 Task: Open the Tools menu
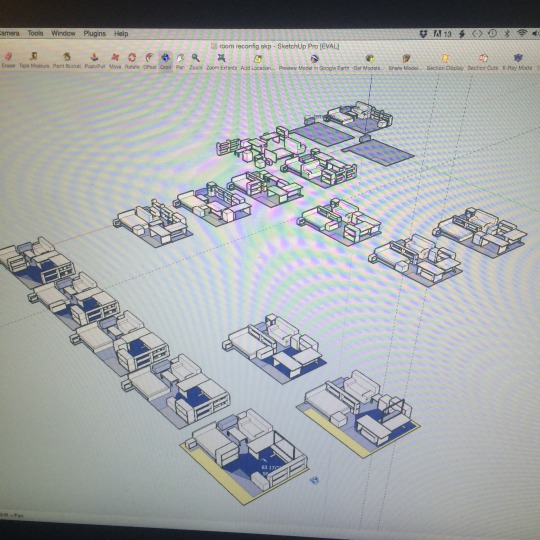pos(35,33)
